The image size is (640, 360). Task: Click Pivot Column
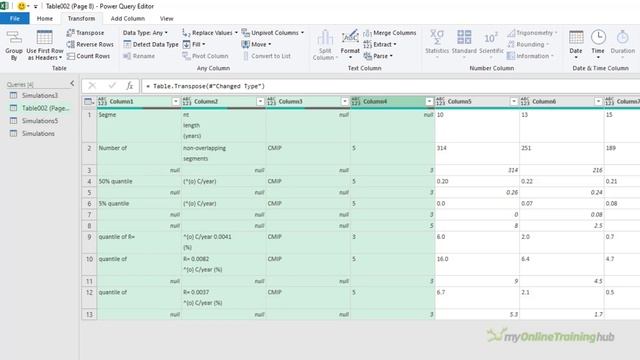coord(205,56)
